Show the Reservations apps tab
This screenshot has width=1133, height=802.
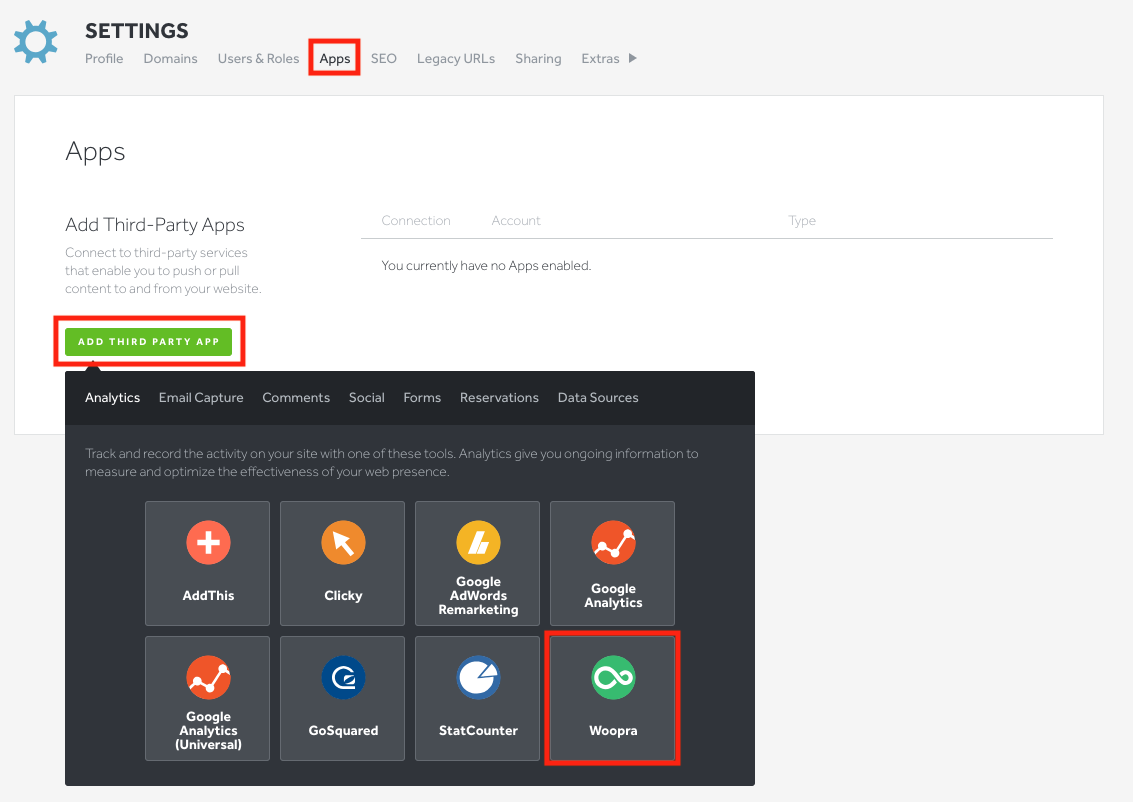tap(499, 398)
